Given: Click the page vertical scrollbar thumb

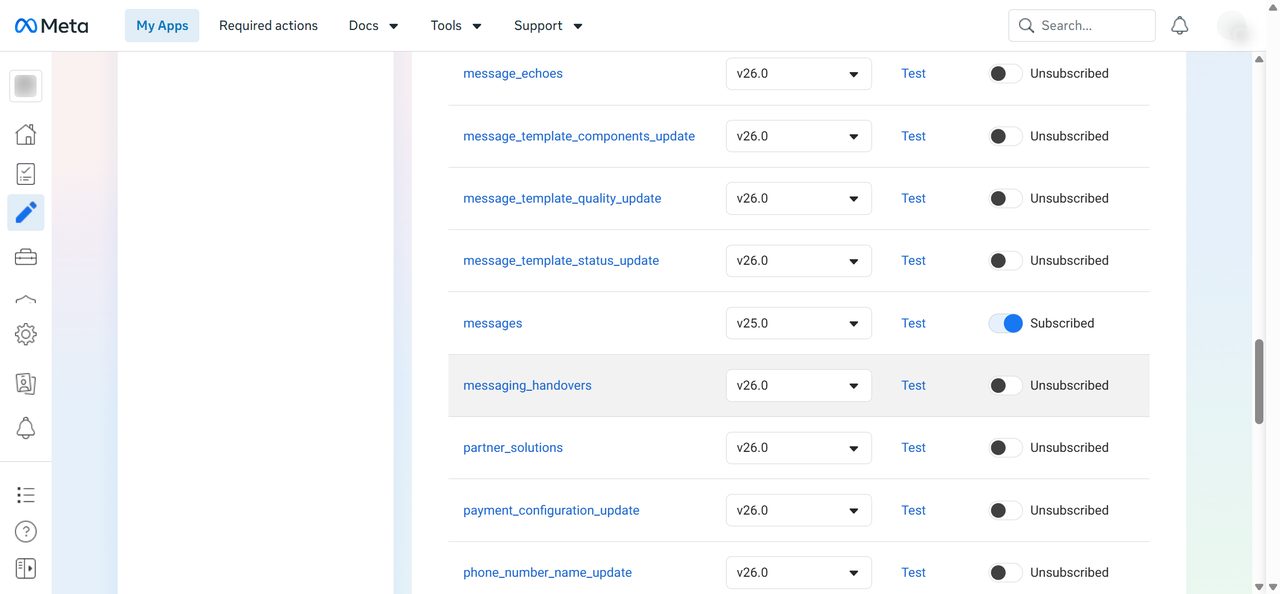Looking at the screenshot, I should 1259,382.
